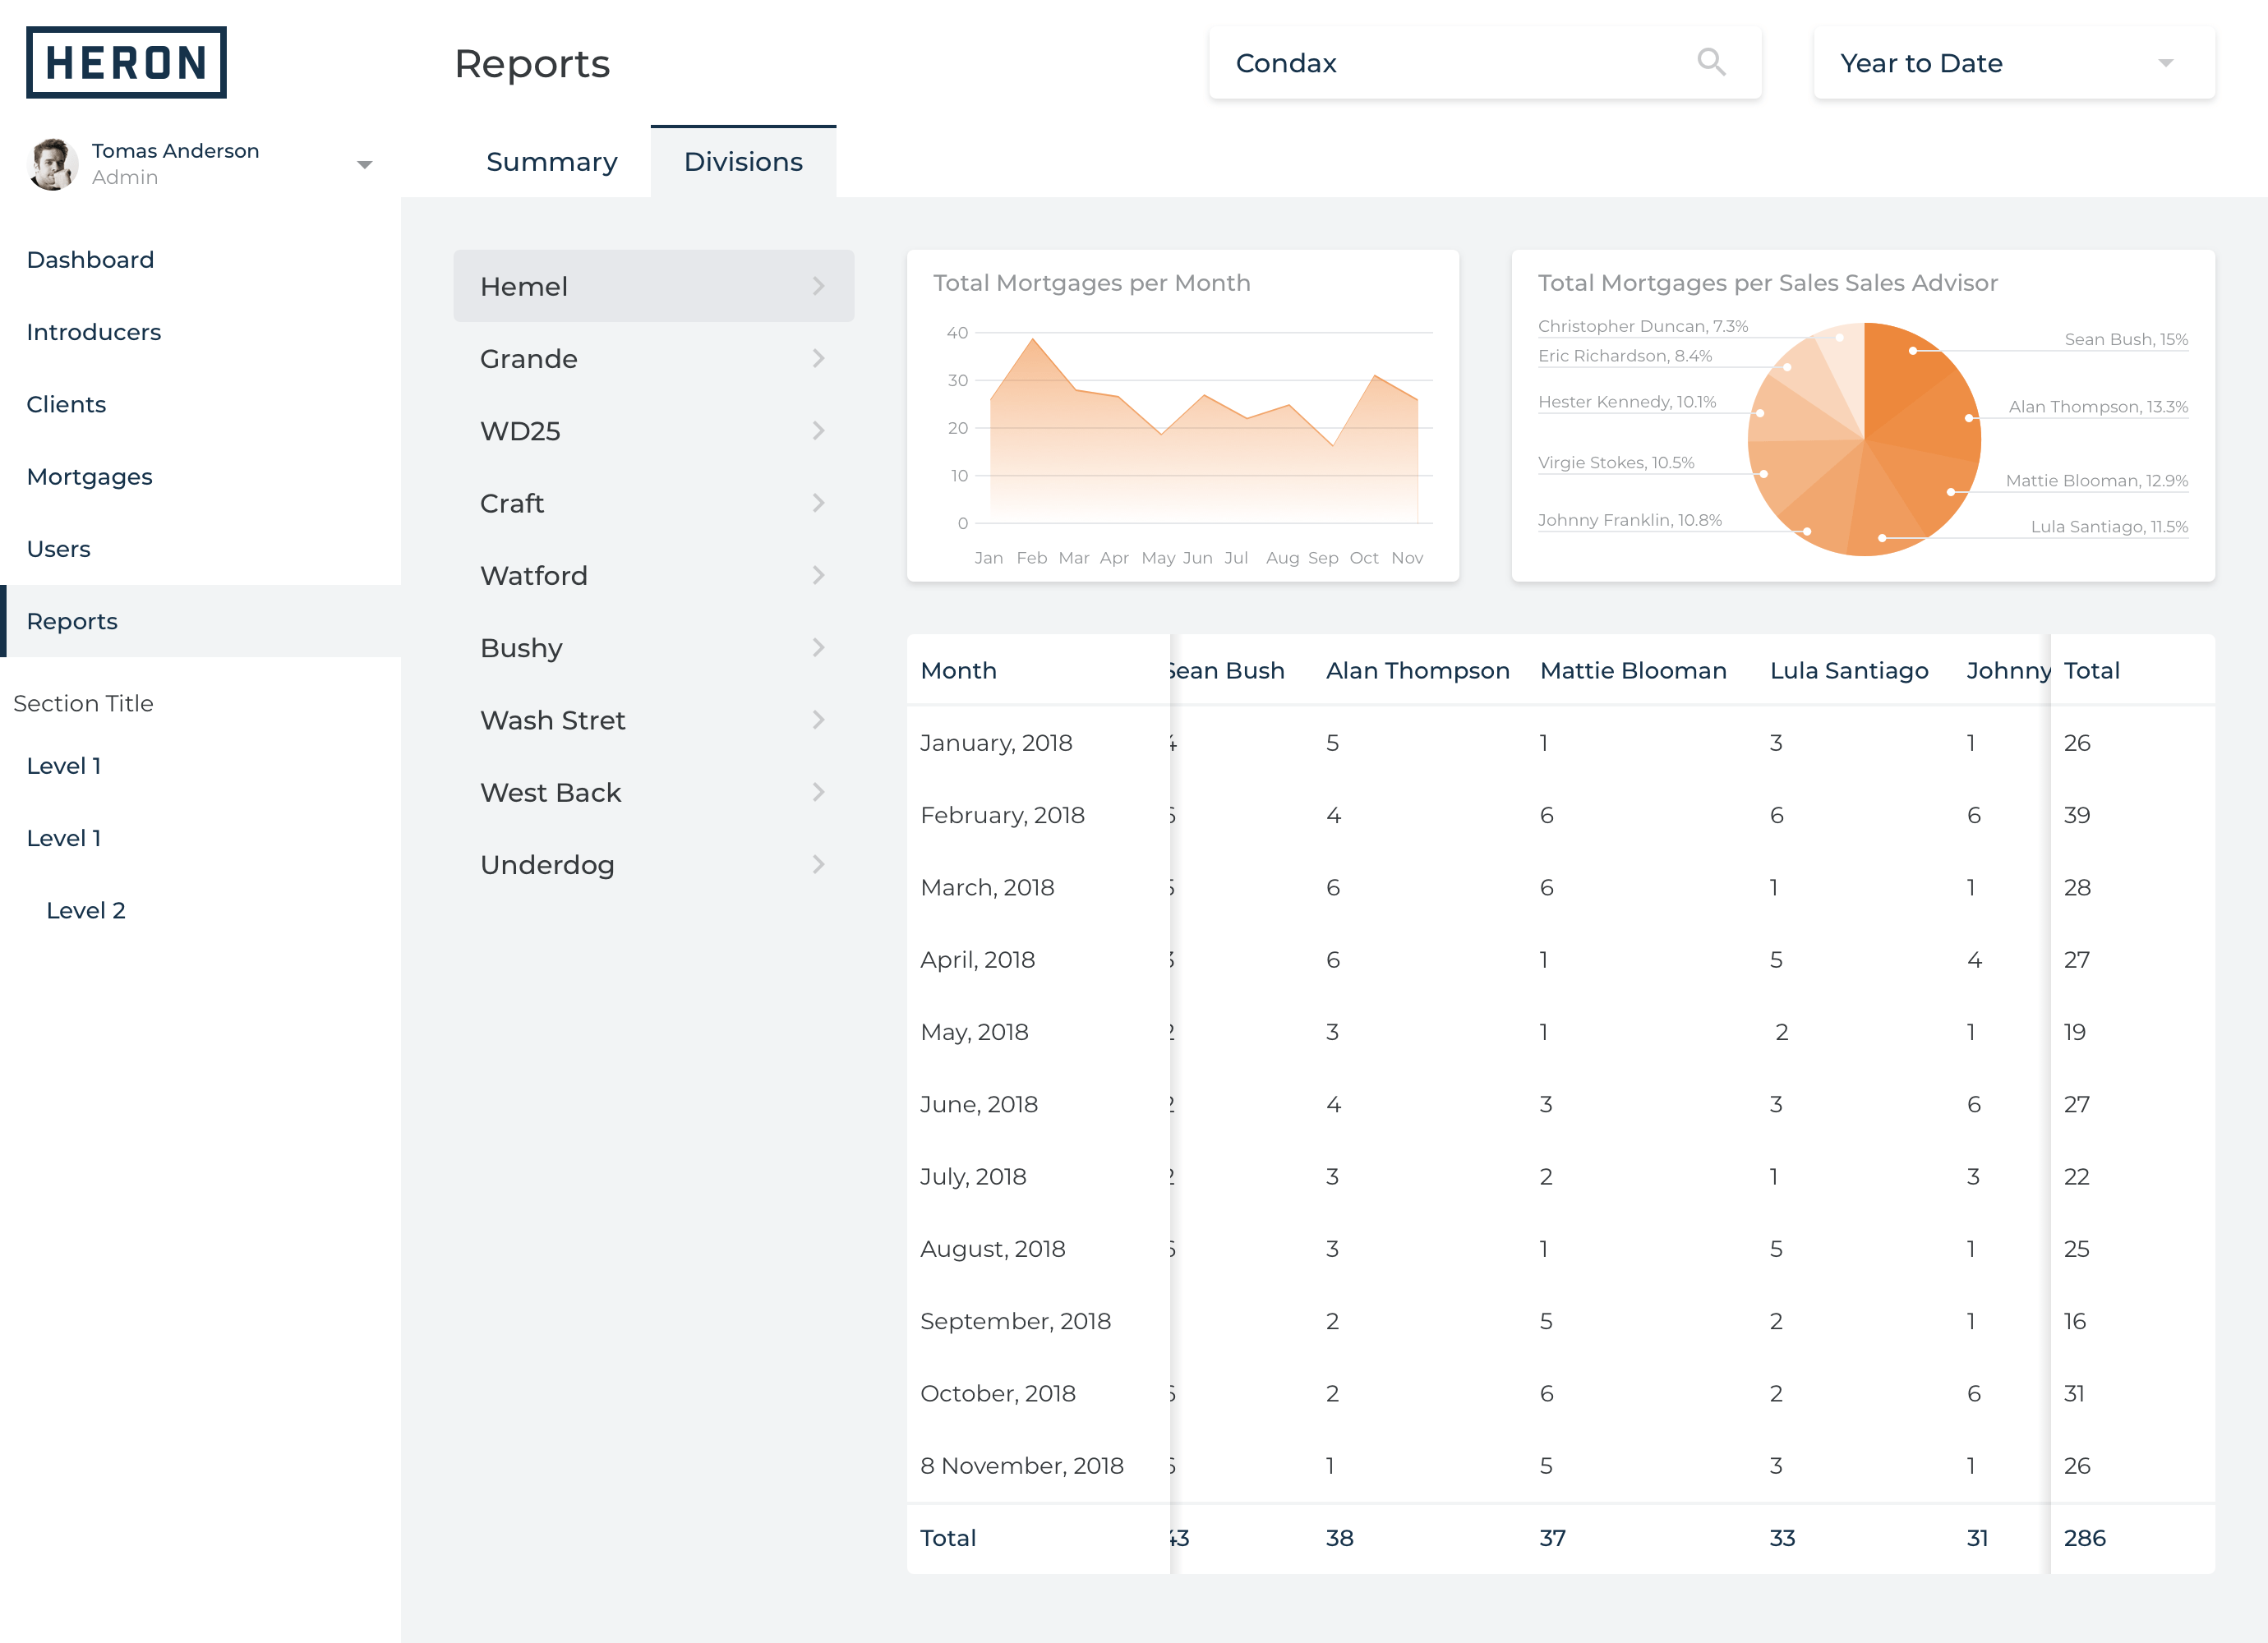2268x1643 pixels.
Task: Select the West Back division row
Action: pyautogui.click(x=653, y=792)
